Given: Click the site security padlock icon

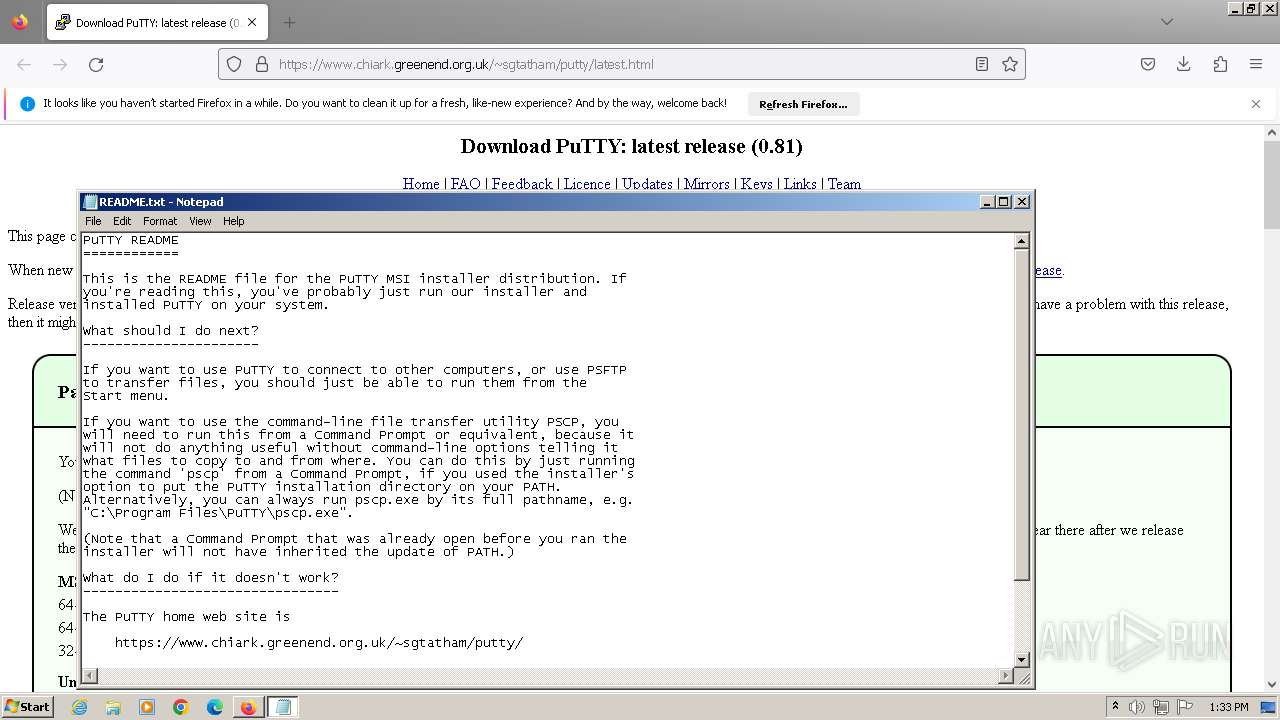Looking at the screenshot, I should tap(262, 64).
